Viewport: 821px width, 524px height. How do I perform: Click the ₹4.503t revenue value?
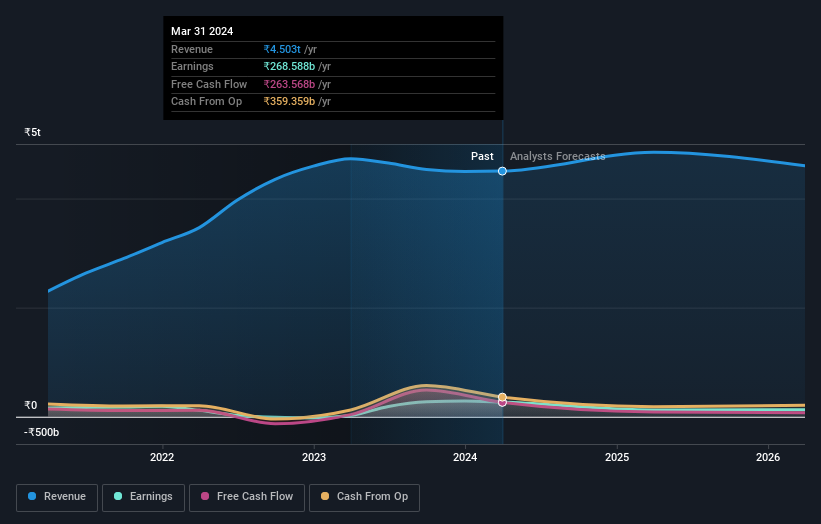click(282, 49)
